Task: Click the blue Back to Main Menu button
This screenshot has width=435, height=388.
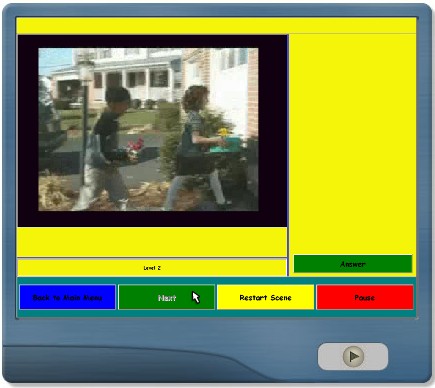Action: point(67,297)
